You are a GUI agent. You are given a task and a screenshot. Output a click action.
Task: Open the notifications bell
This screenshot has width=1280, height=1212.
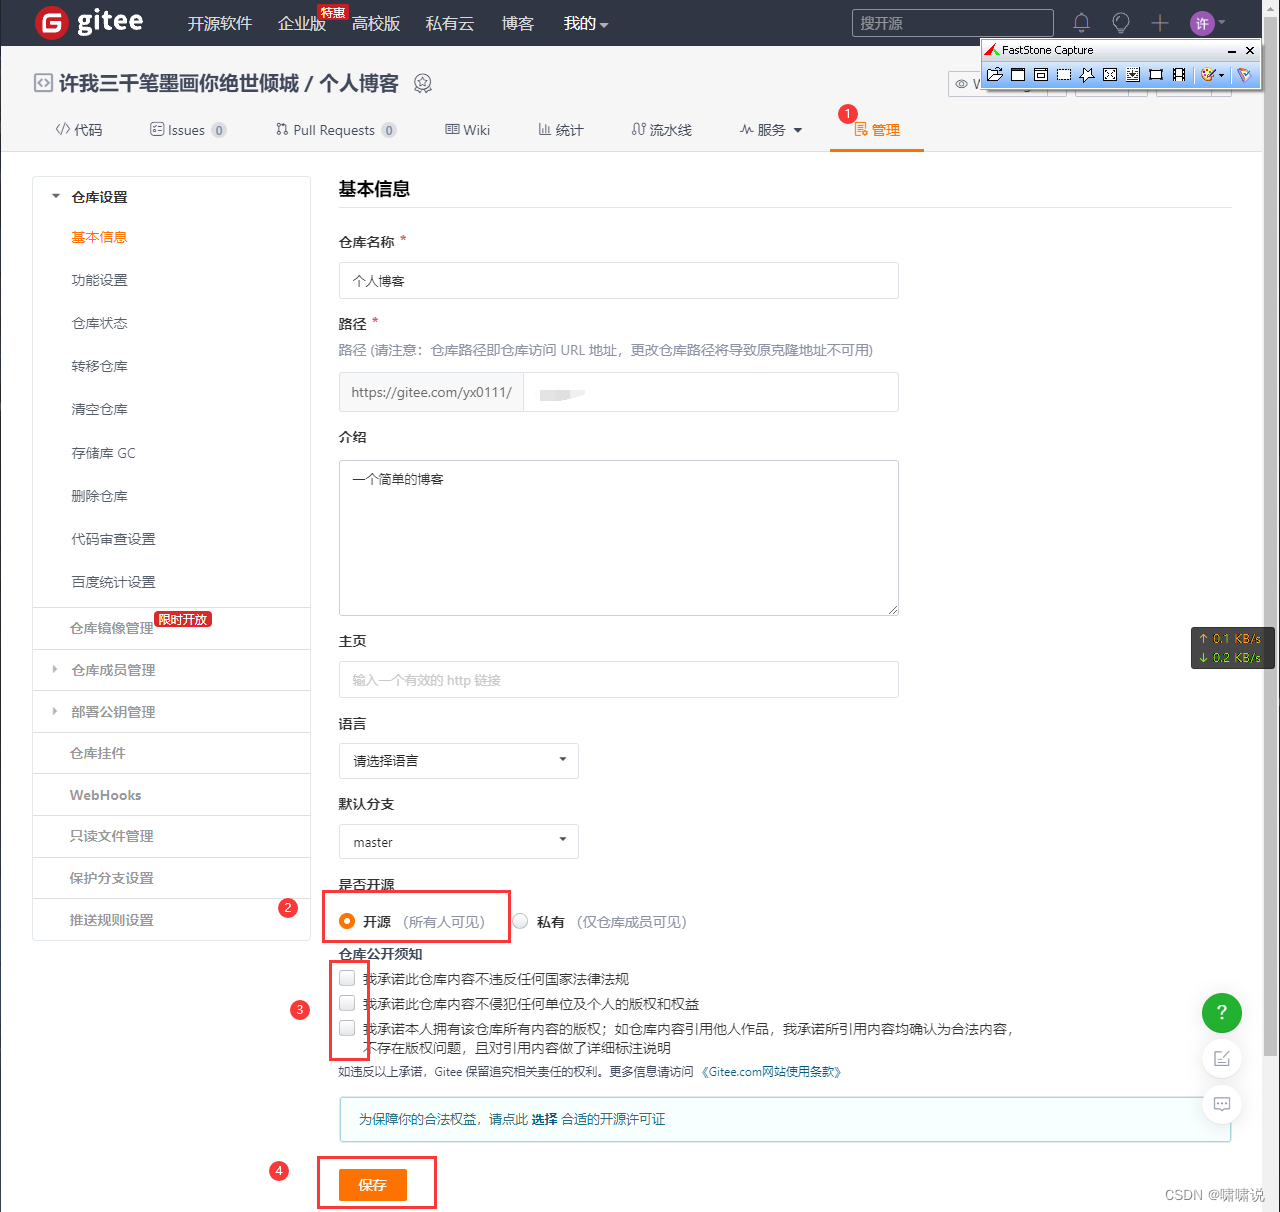pos(1081,22)
